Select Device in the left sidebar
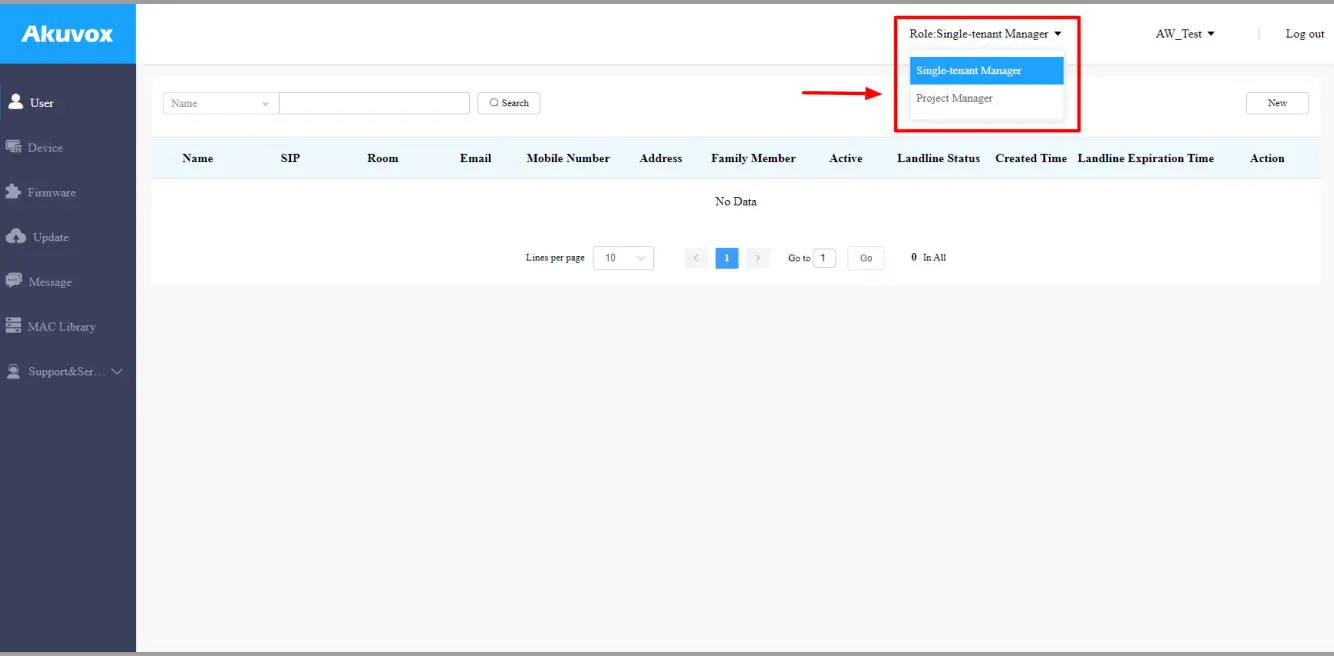1334x656 pixels. [x=43, y=147]
